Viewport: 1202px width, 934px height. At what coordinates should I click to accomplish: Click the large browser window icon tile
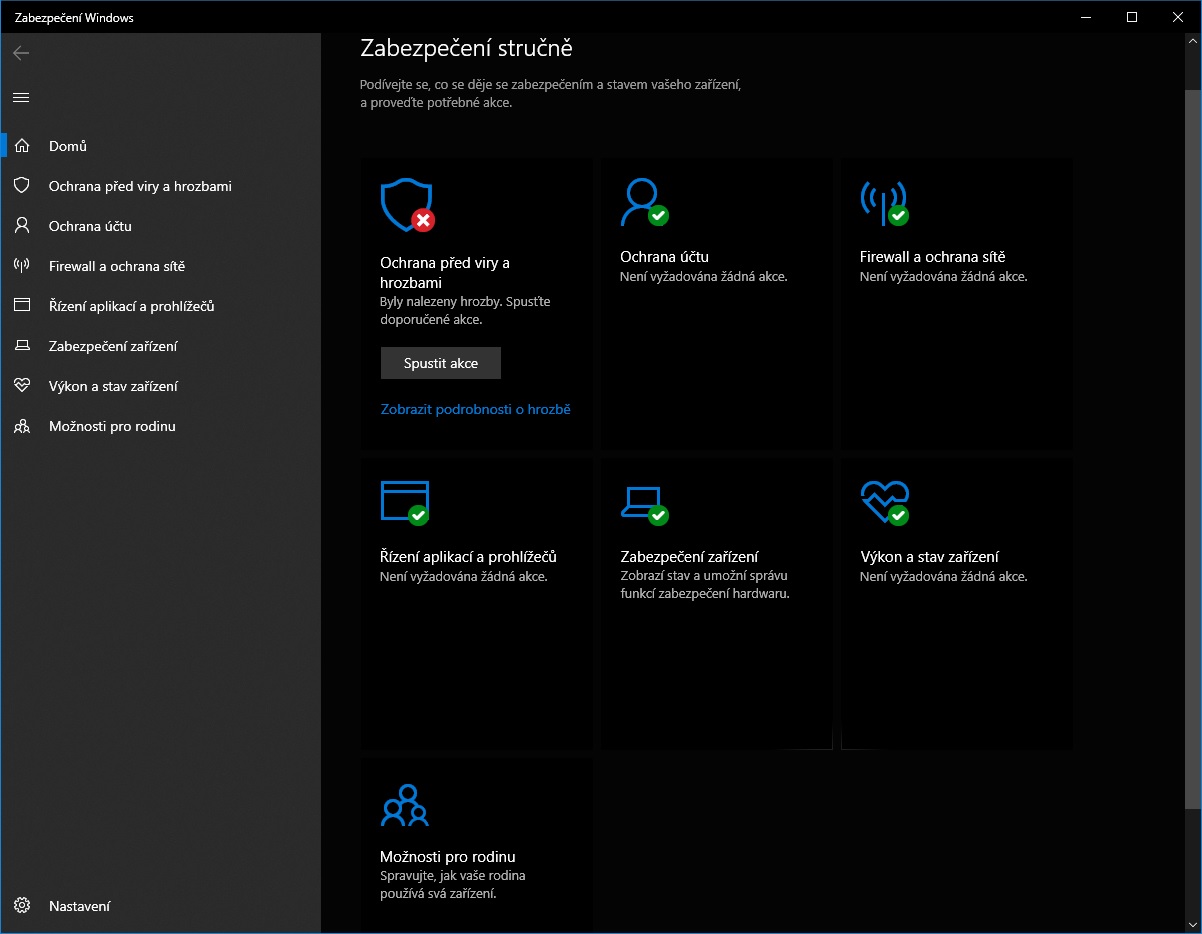406,502
